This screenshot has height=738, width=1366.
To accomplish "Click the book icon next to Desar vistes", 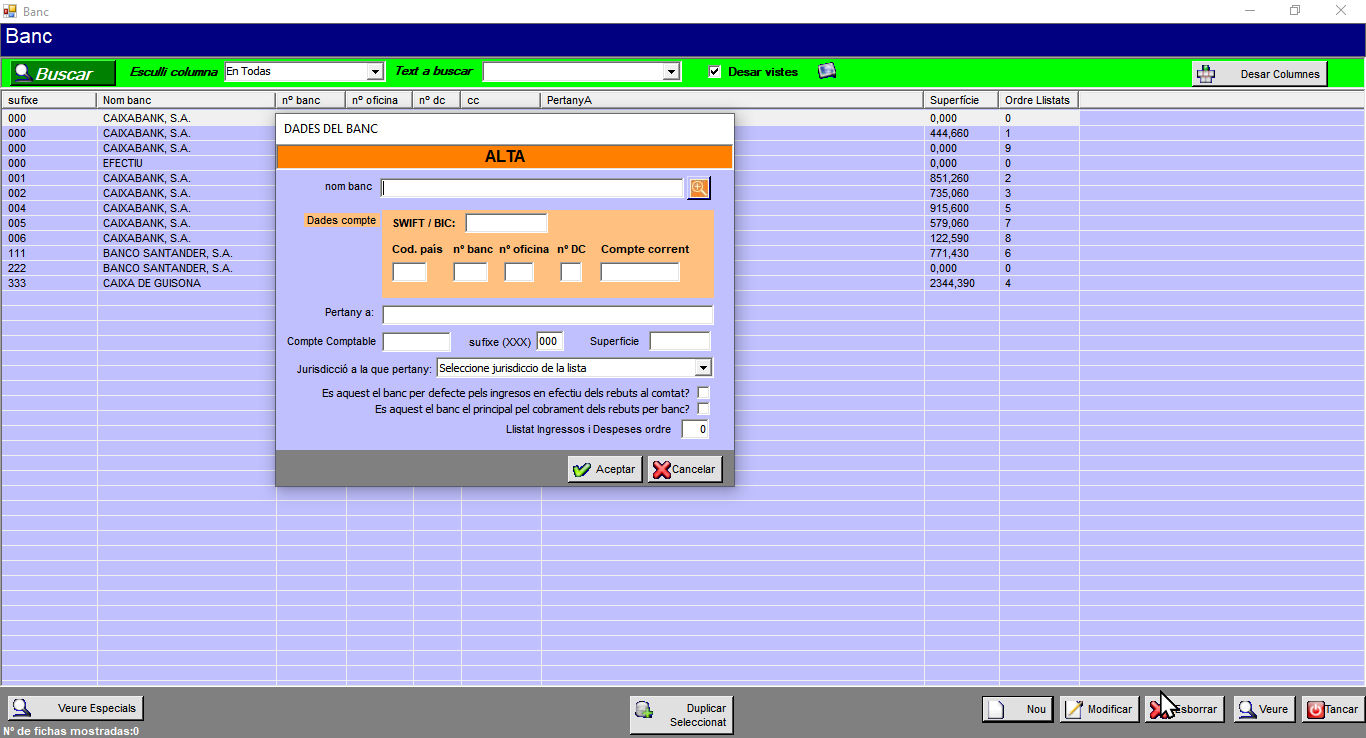I will tap(827, 71).
